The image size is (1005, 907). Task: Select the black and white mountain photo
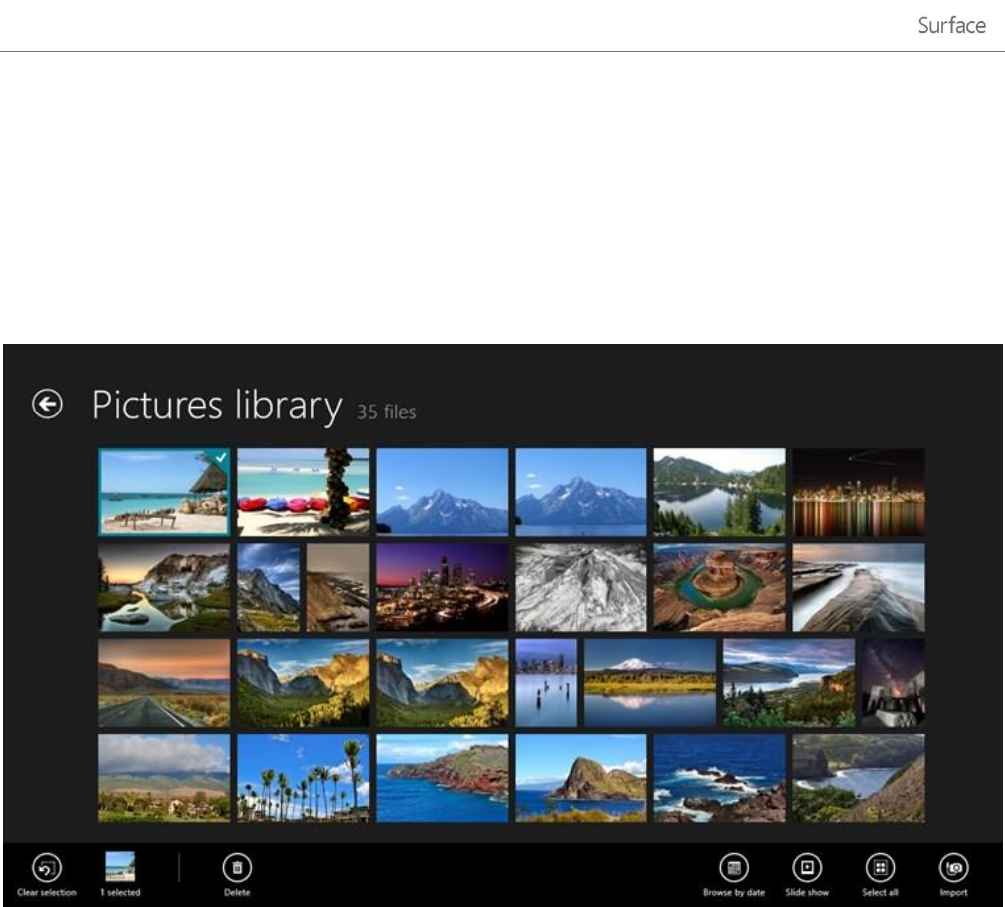(x=580, y=587)
